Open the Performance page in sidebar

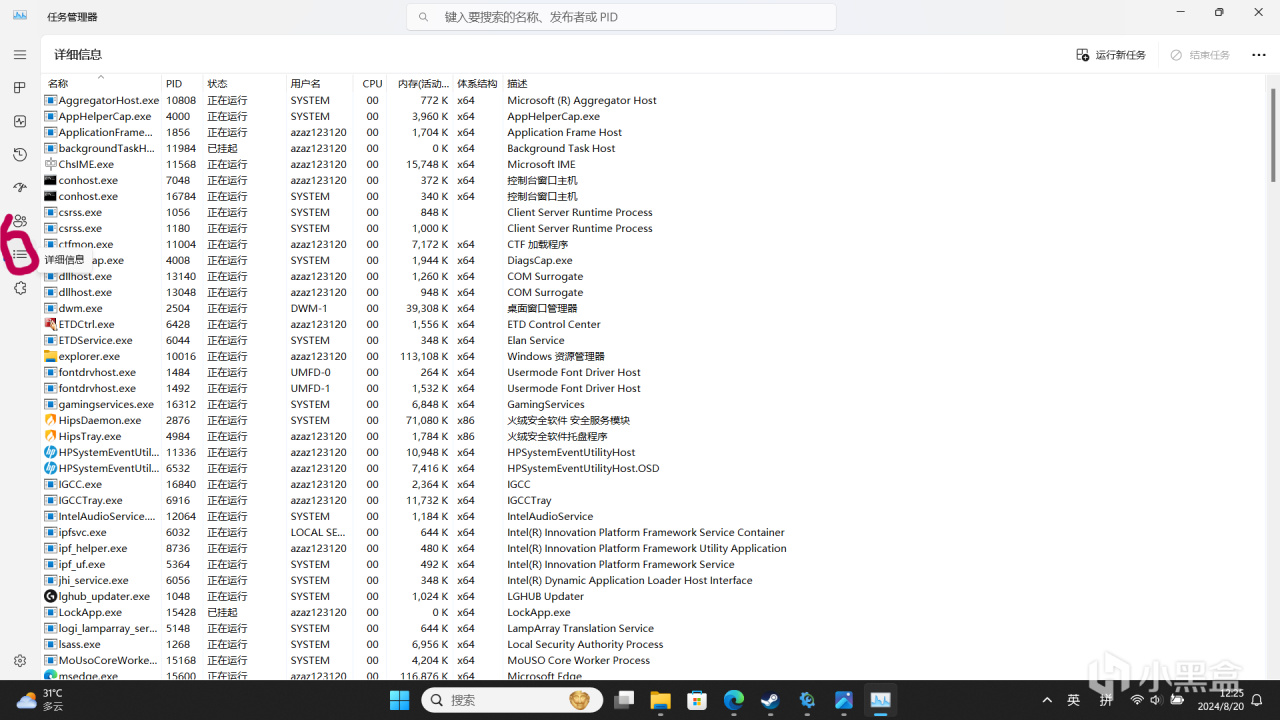[20, 121]
